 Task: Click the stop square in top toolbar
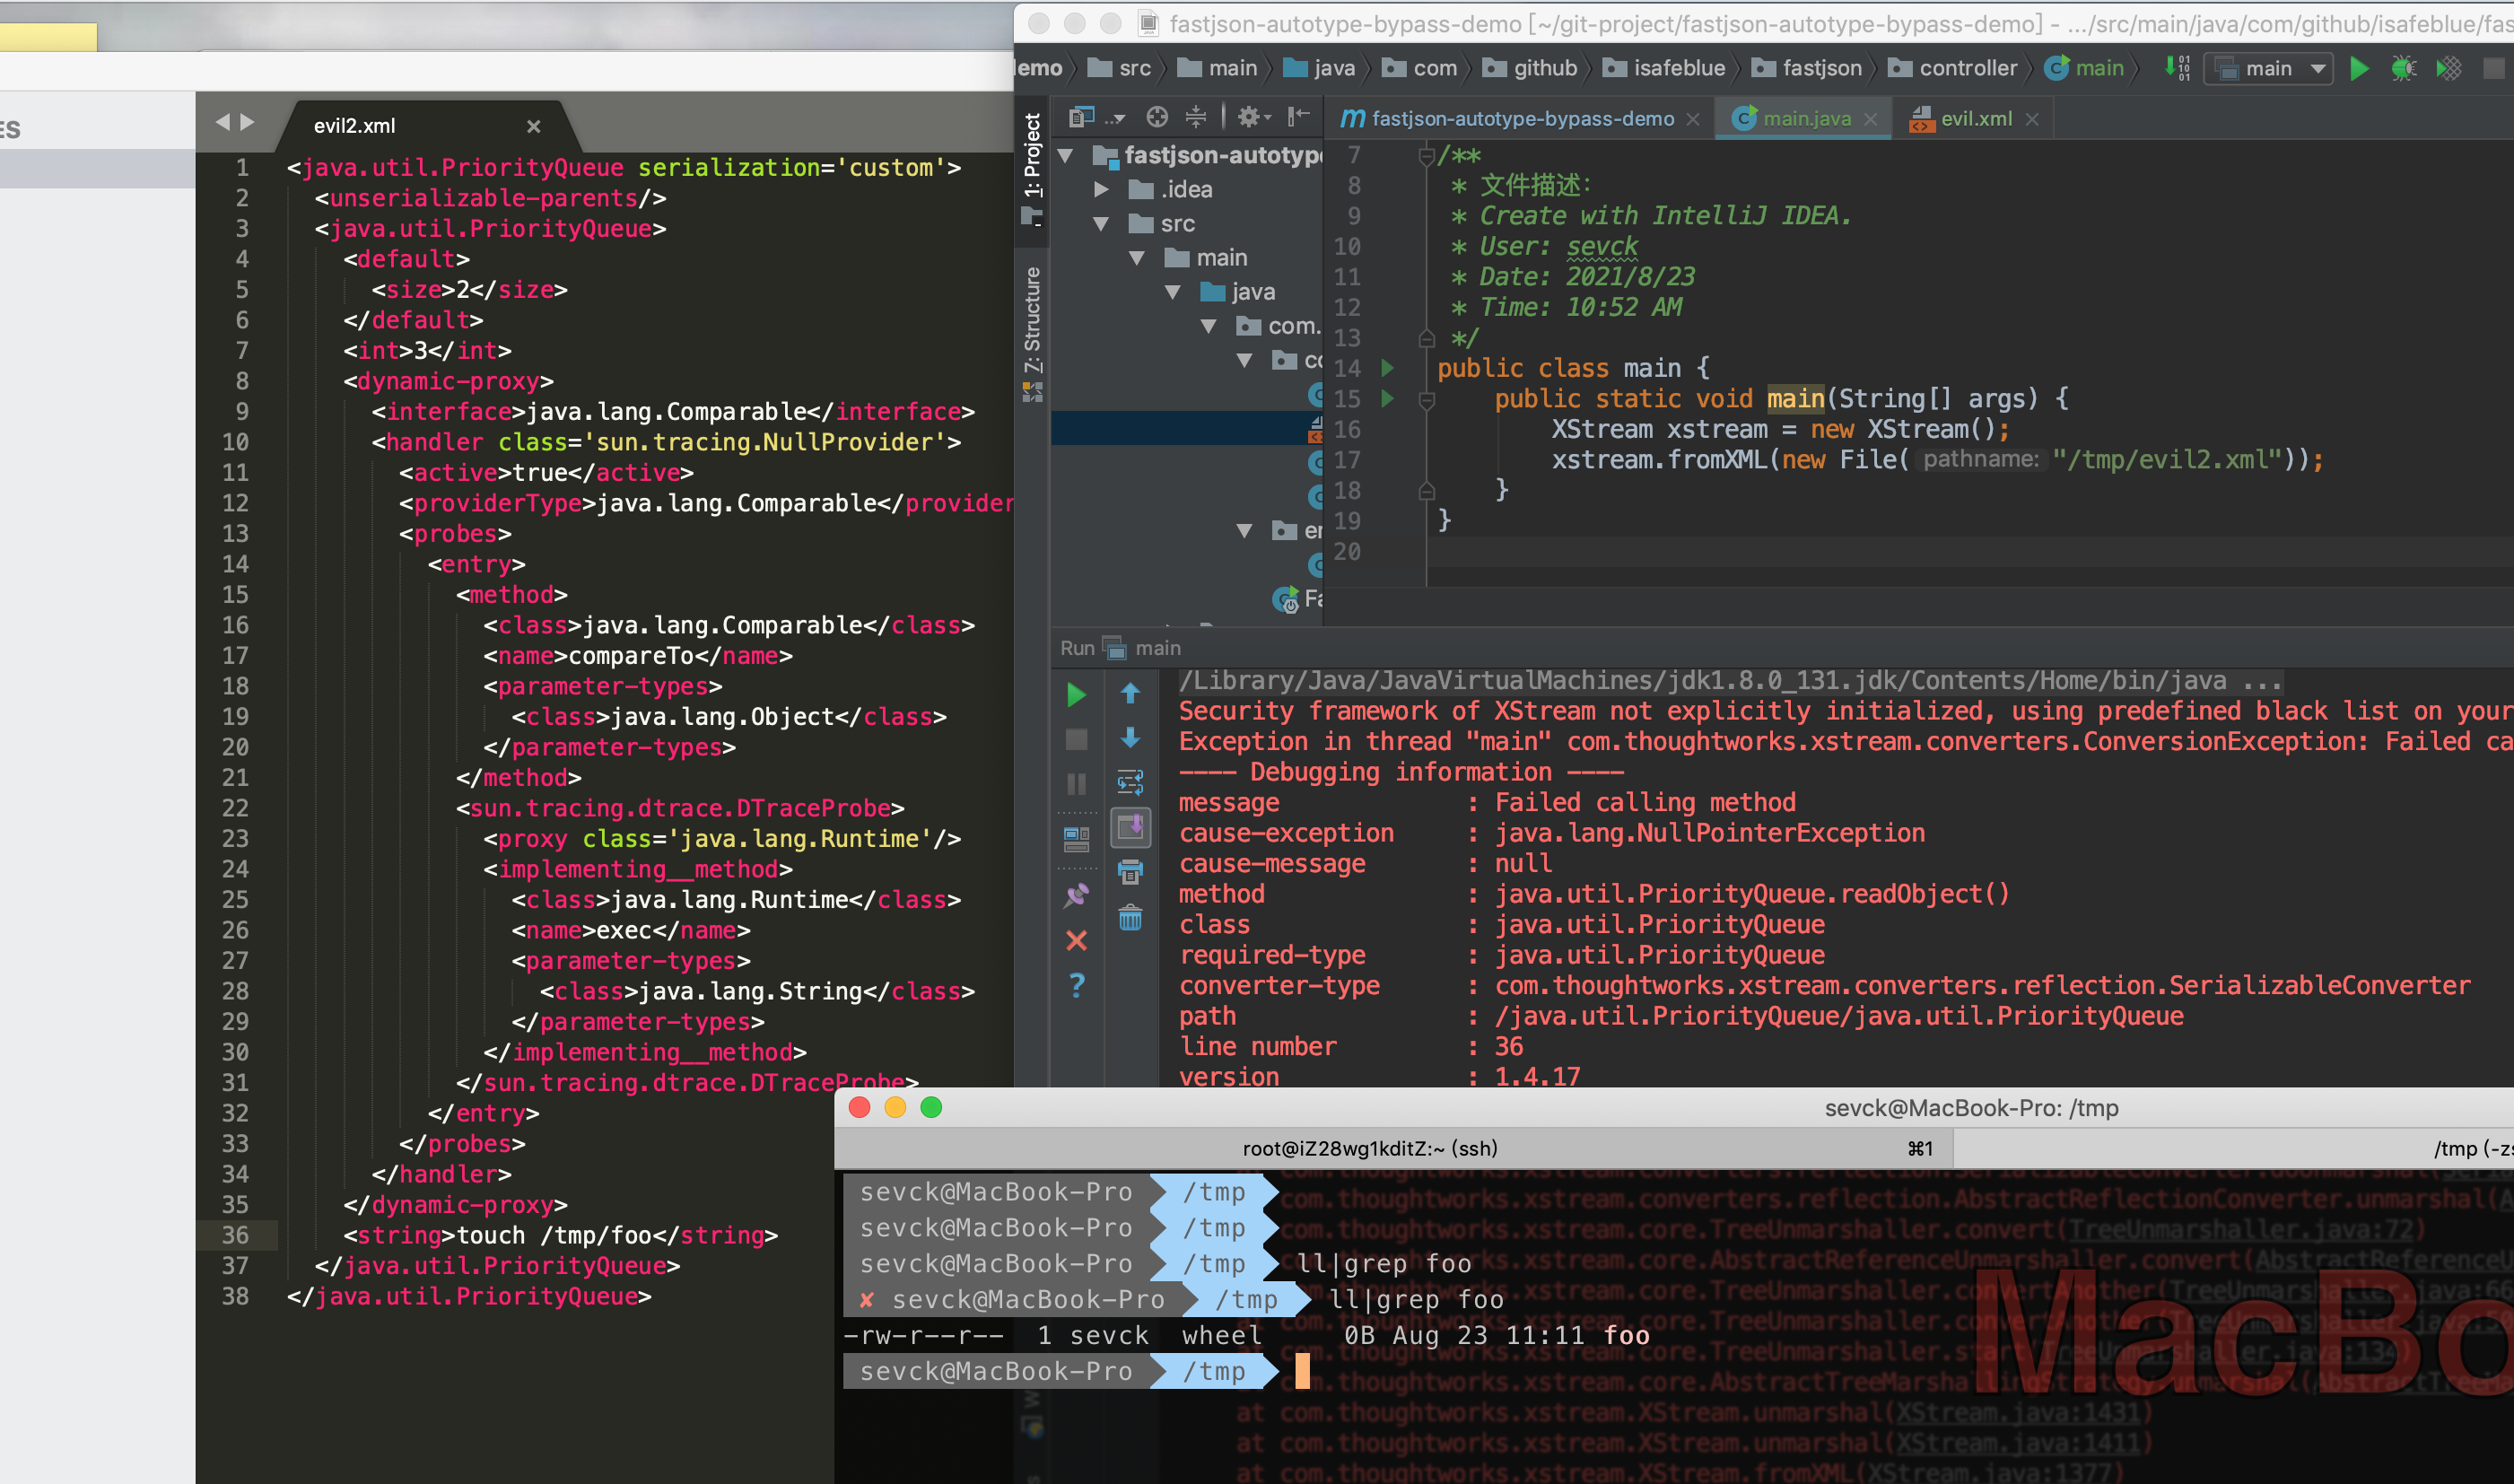coord(2494,68)
